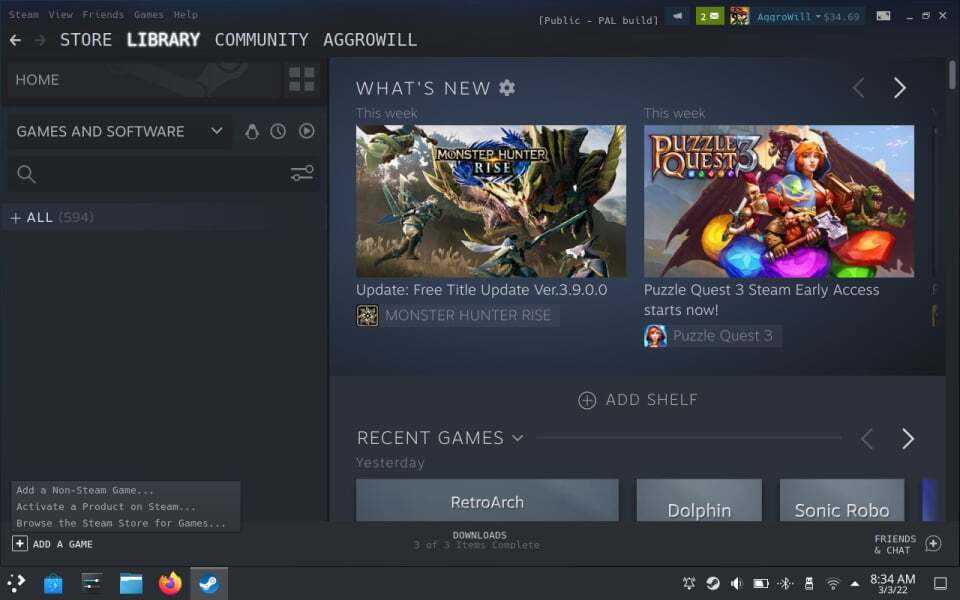Open the Wi-Fi network tray icon
The height and width of the screenshot is (600, 960).
[x=832, y=583]
